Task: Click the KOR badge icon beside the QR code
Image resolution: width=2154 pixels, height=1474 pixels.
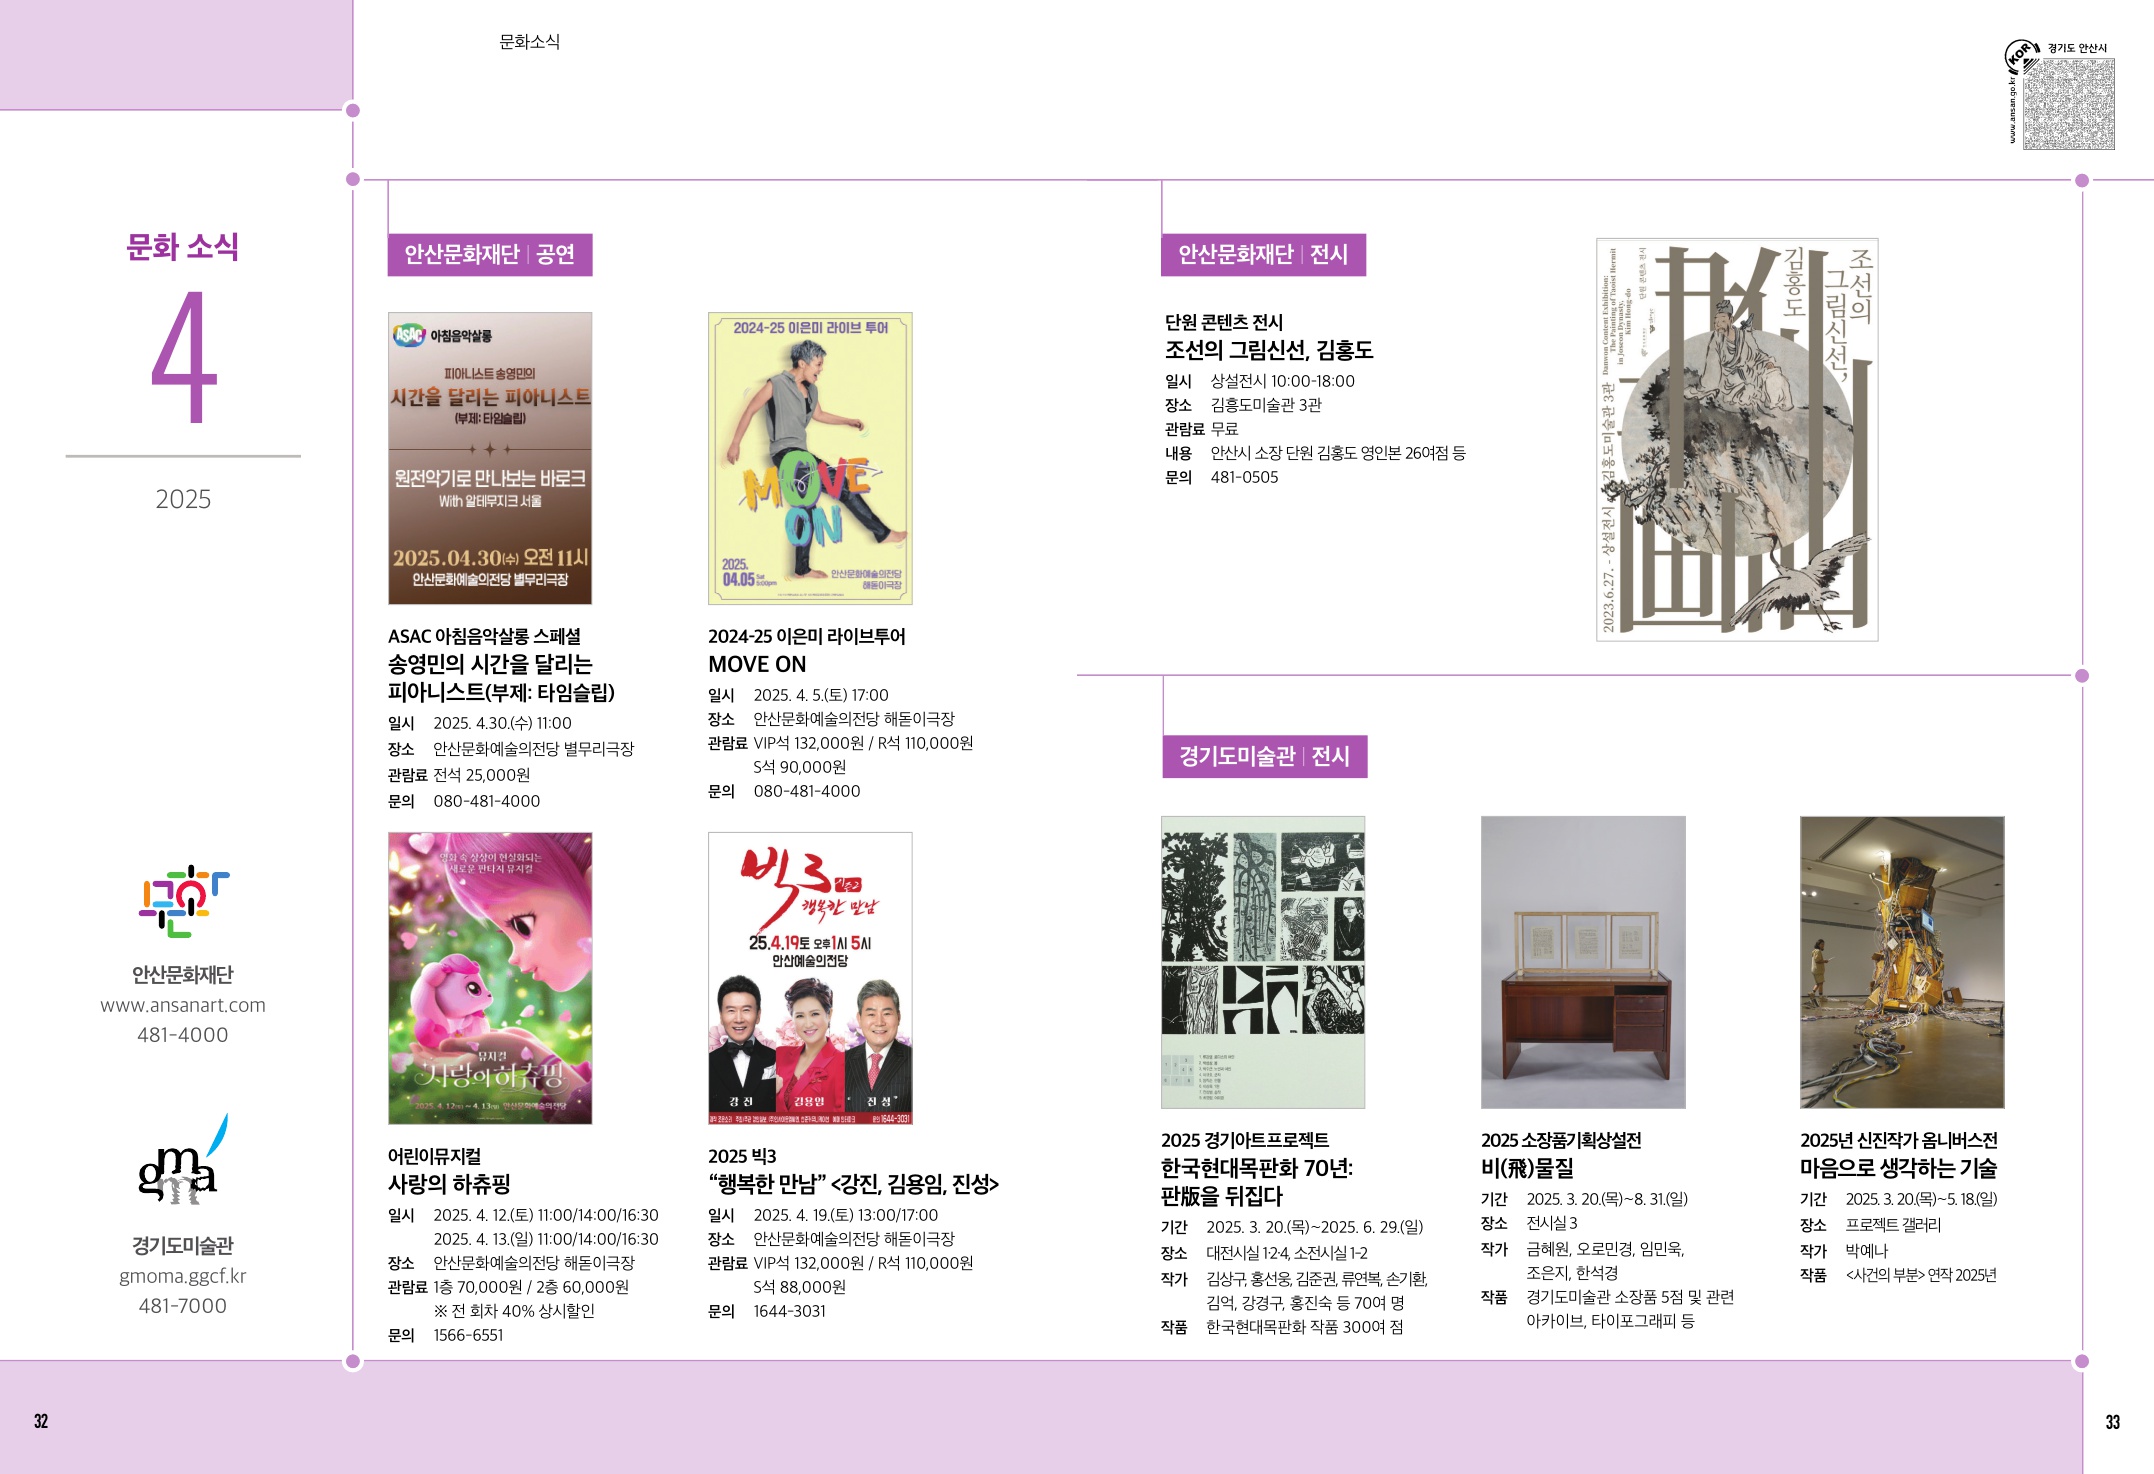Action: point(2021,54)
